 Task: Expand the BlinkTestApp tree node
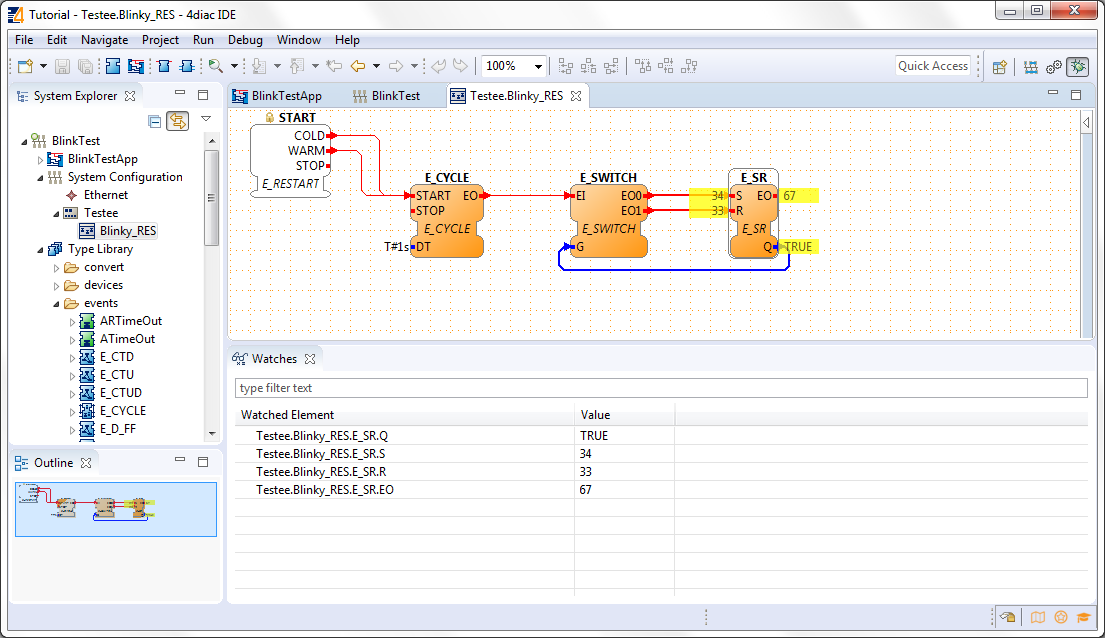(x=41, y=160)
